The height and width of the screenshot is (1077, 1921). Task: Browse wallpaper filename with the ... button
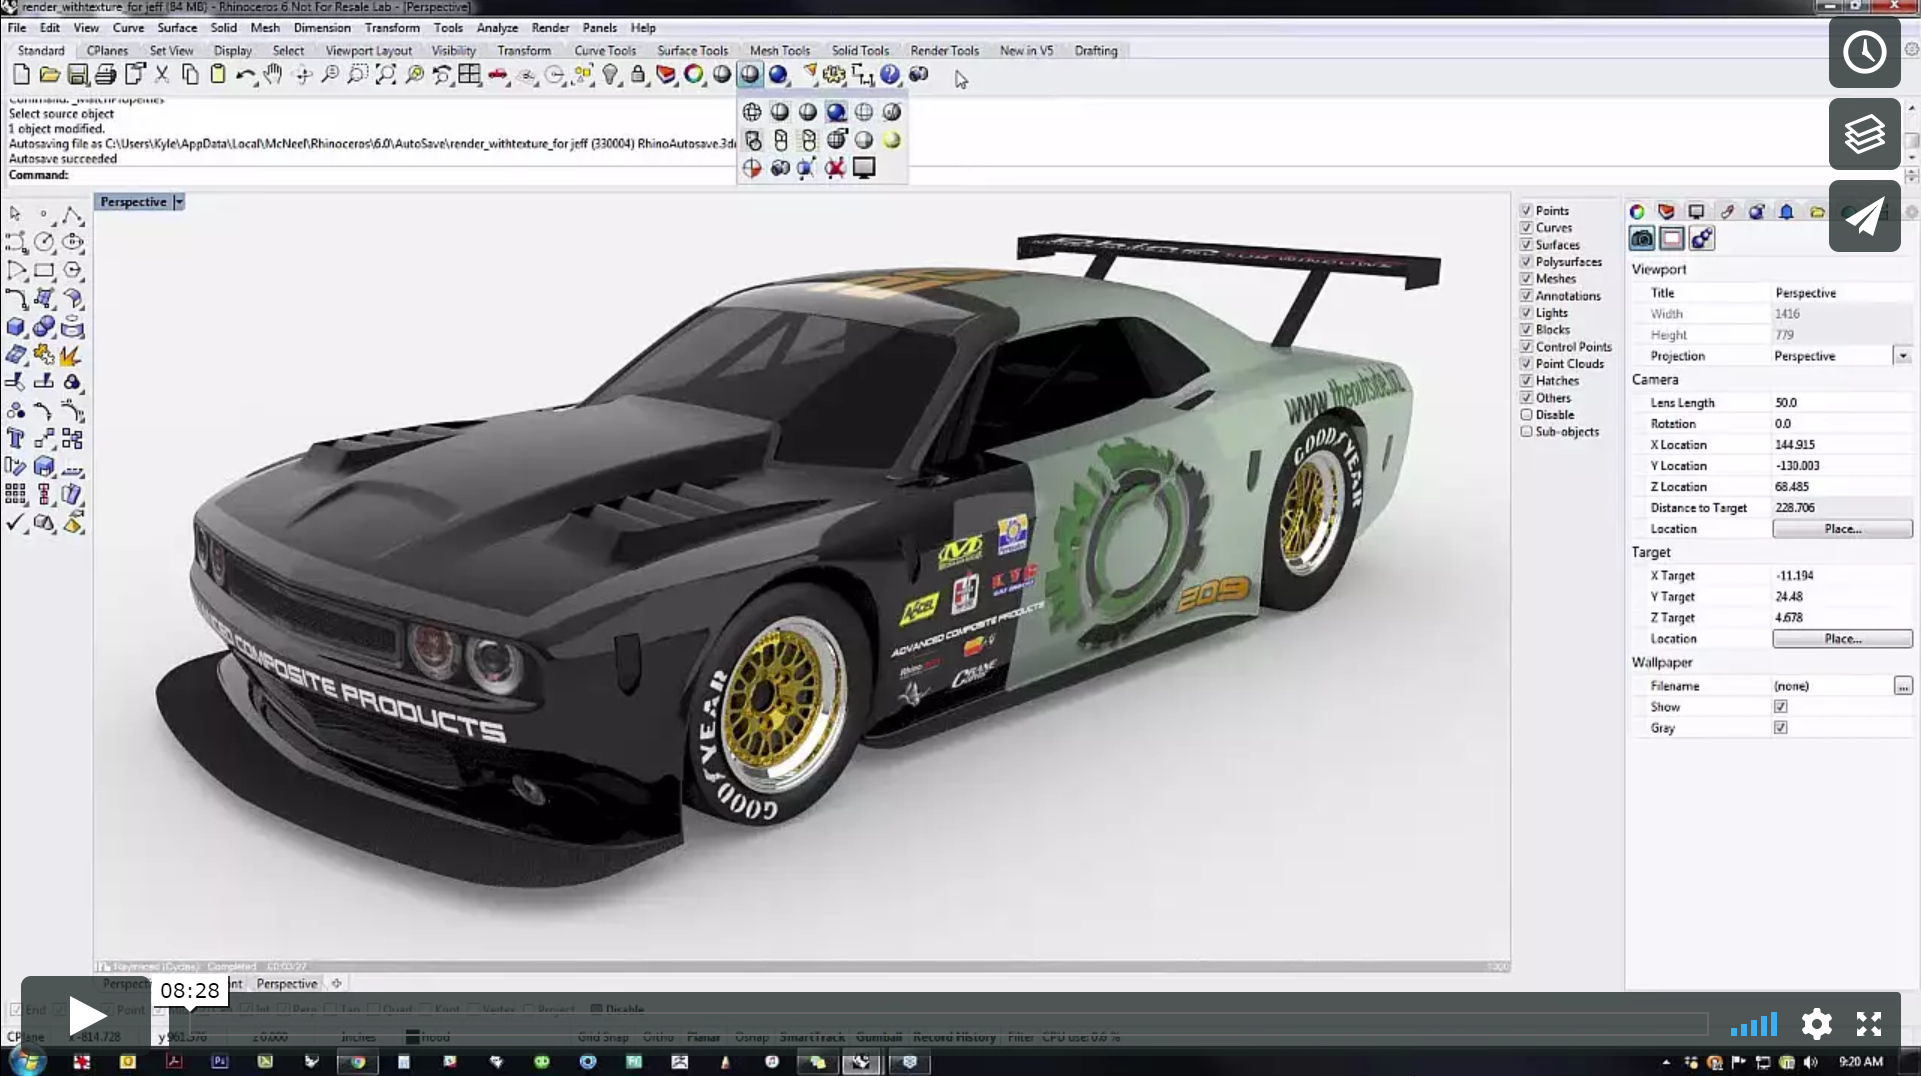1903,686
